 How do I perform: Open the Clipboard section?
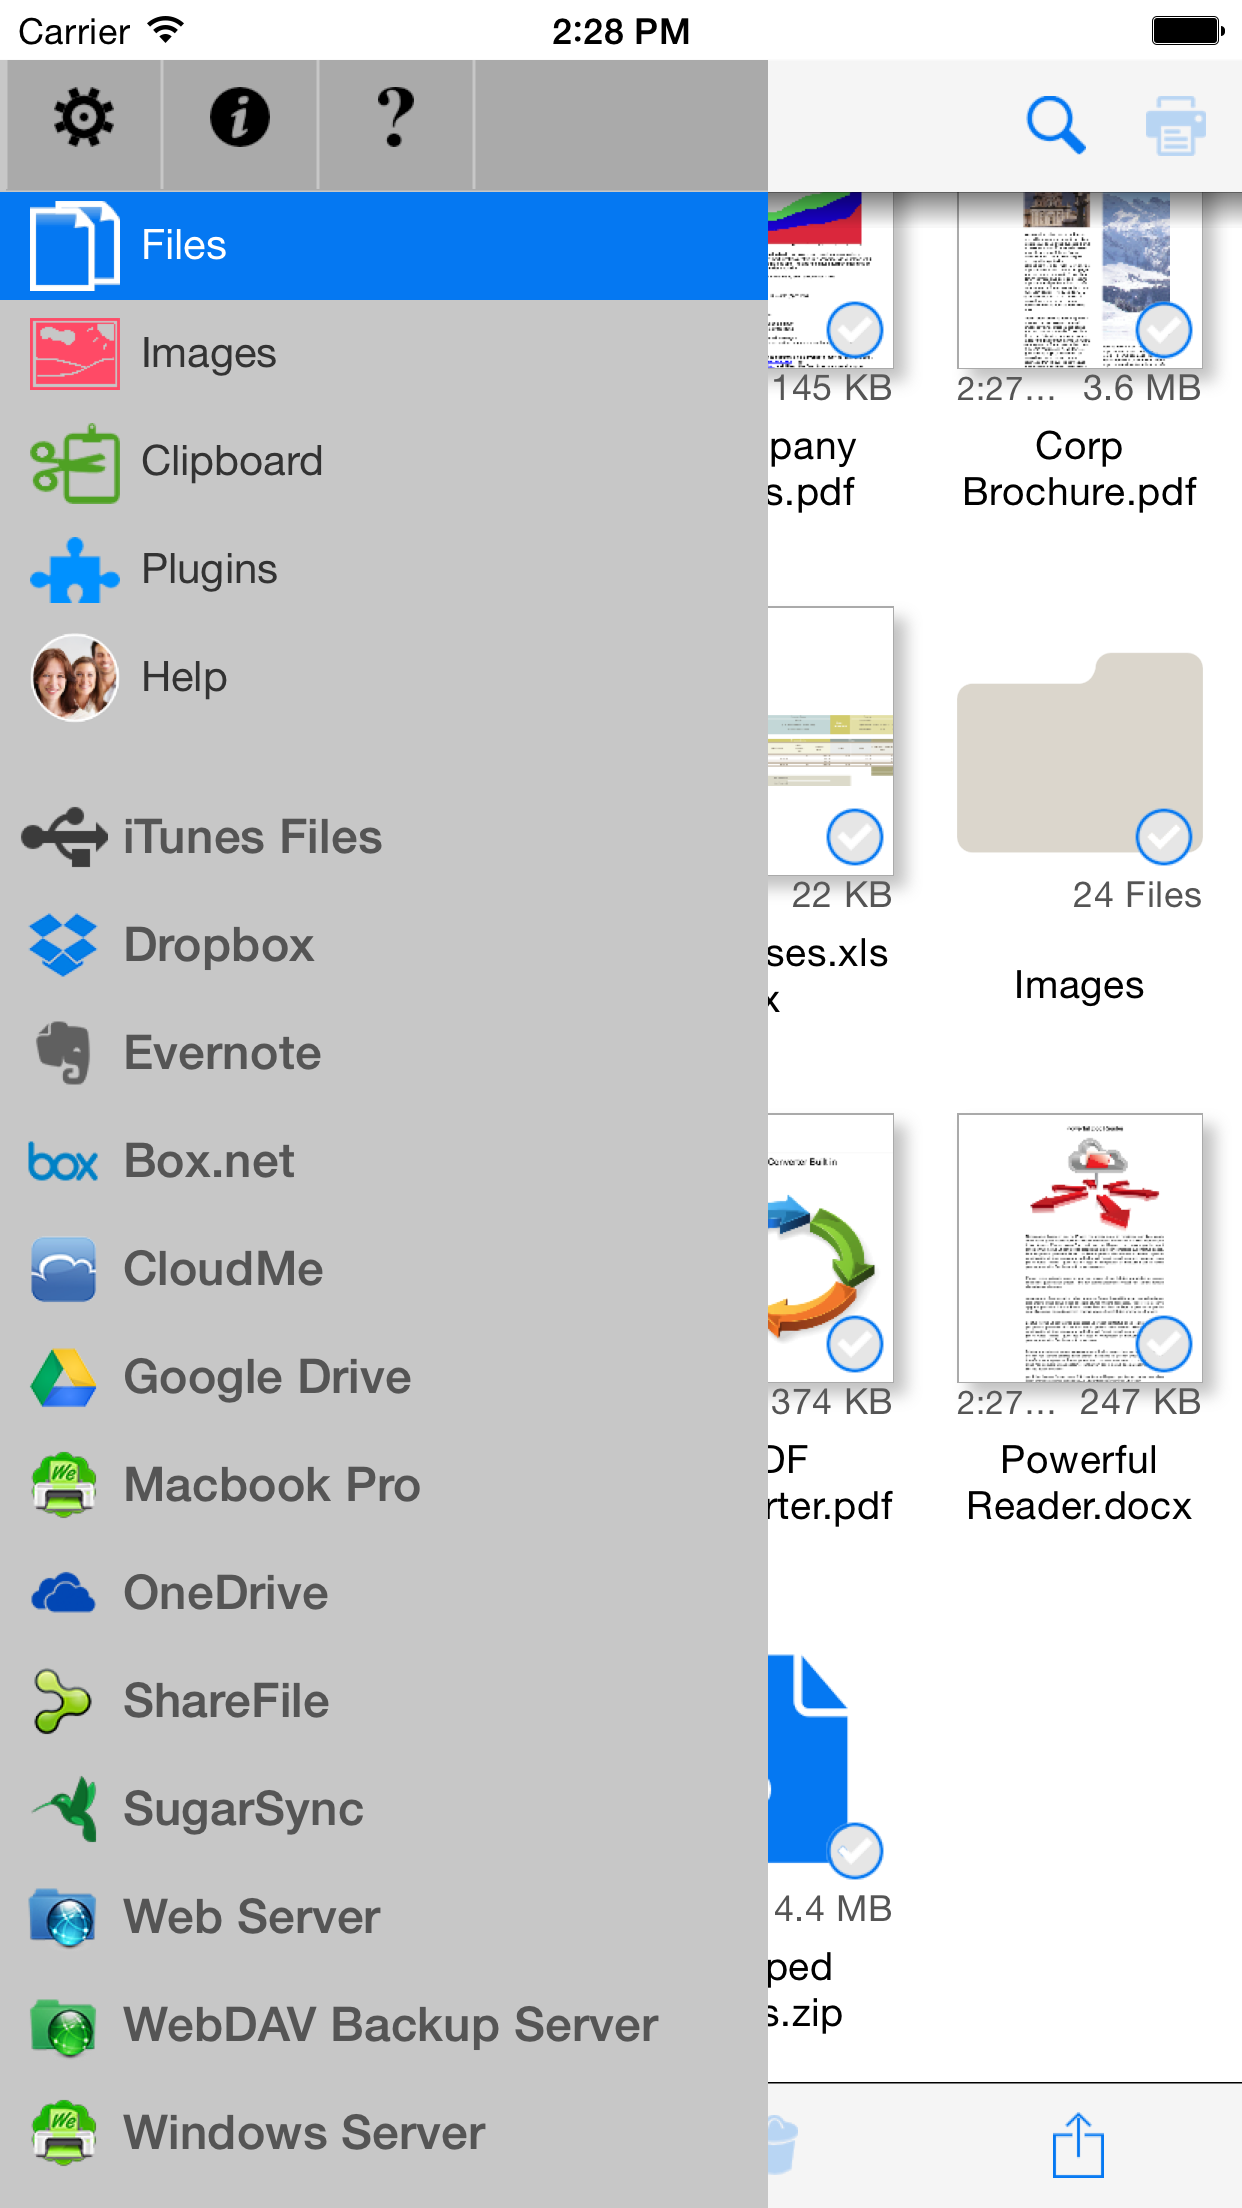[x=384, y=462]
